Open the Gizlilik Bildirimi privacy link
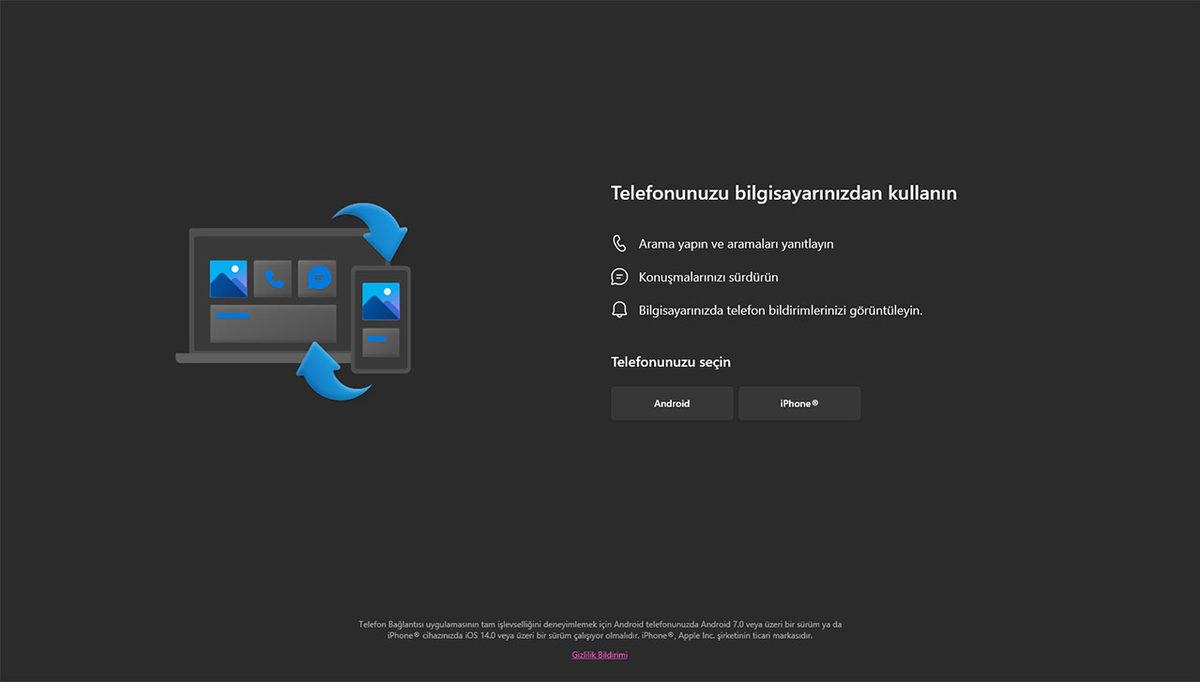 pos(599,655)
